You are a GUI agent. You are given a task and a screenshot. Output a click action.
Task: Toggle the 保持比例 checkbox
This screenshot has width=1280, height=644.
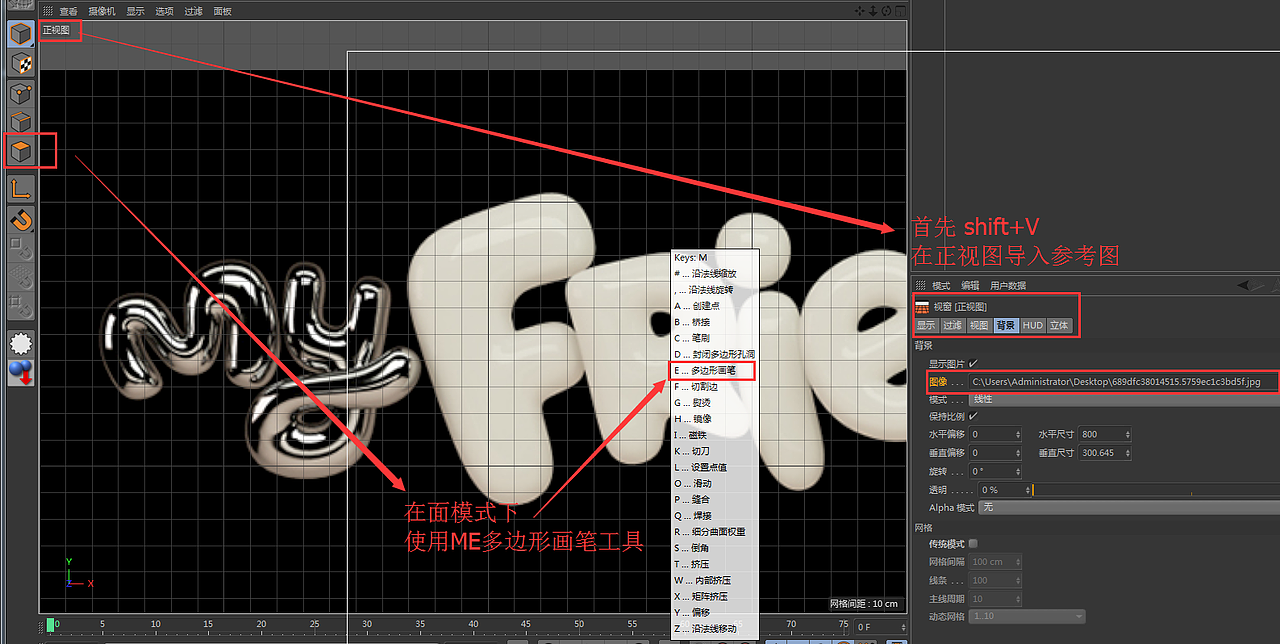point(973,416)
